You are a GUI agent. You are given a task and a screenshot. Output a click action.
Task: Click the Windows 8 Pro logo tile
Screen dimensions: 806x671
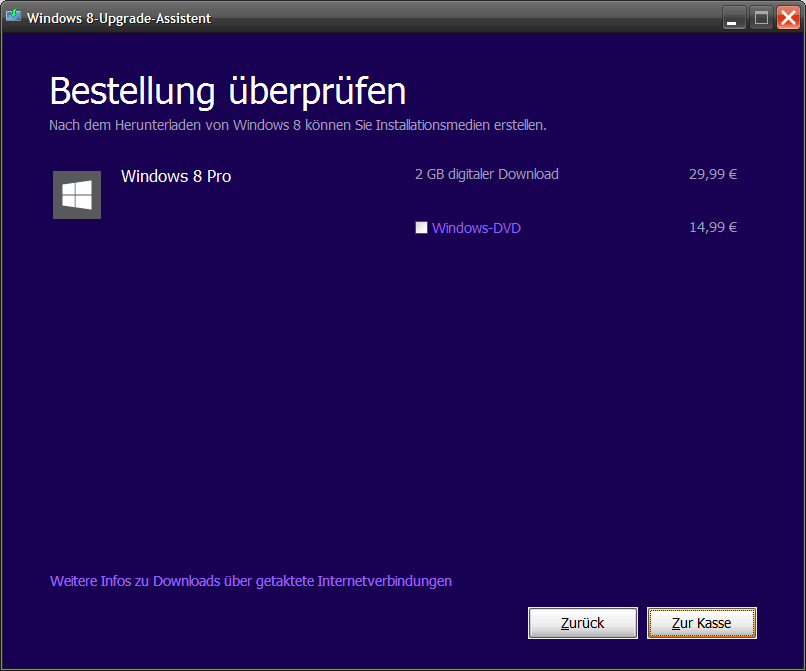click(x=77, y=195)
